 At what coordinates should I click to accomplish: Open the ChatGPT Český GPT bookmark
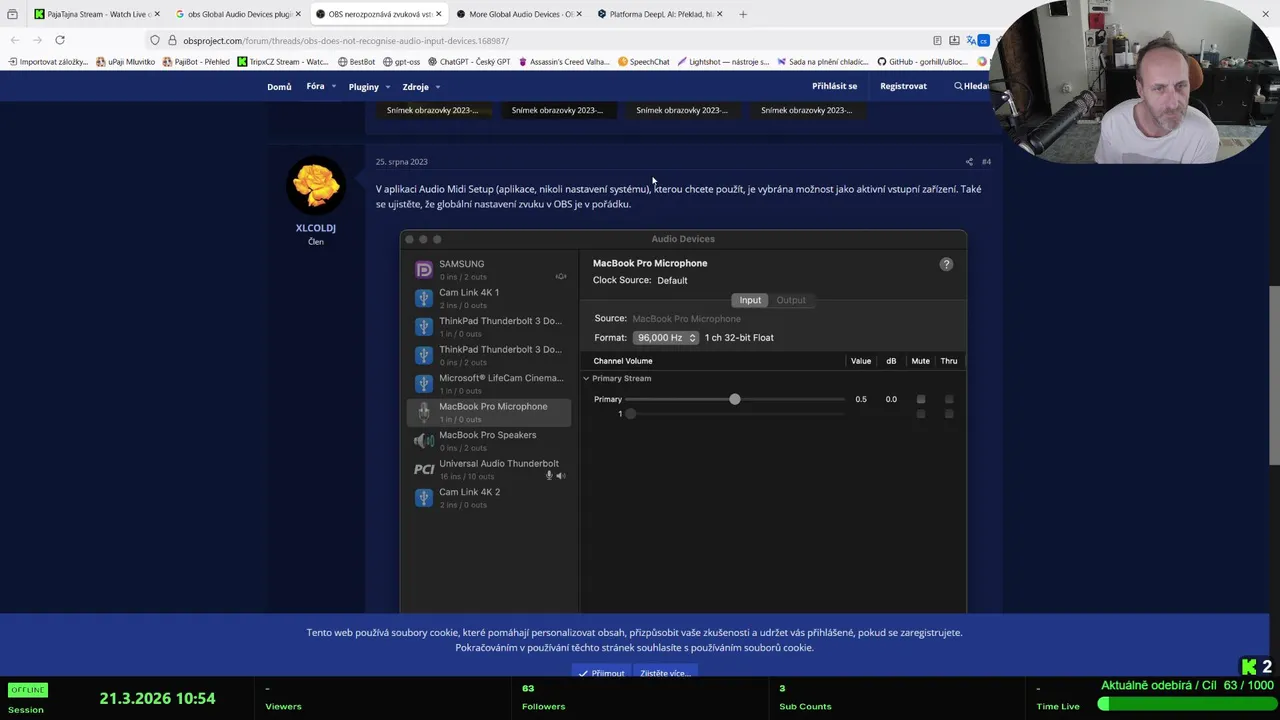pos(469,61)
